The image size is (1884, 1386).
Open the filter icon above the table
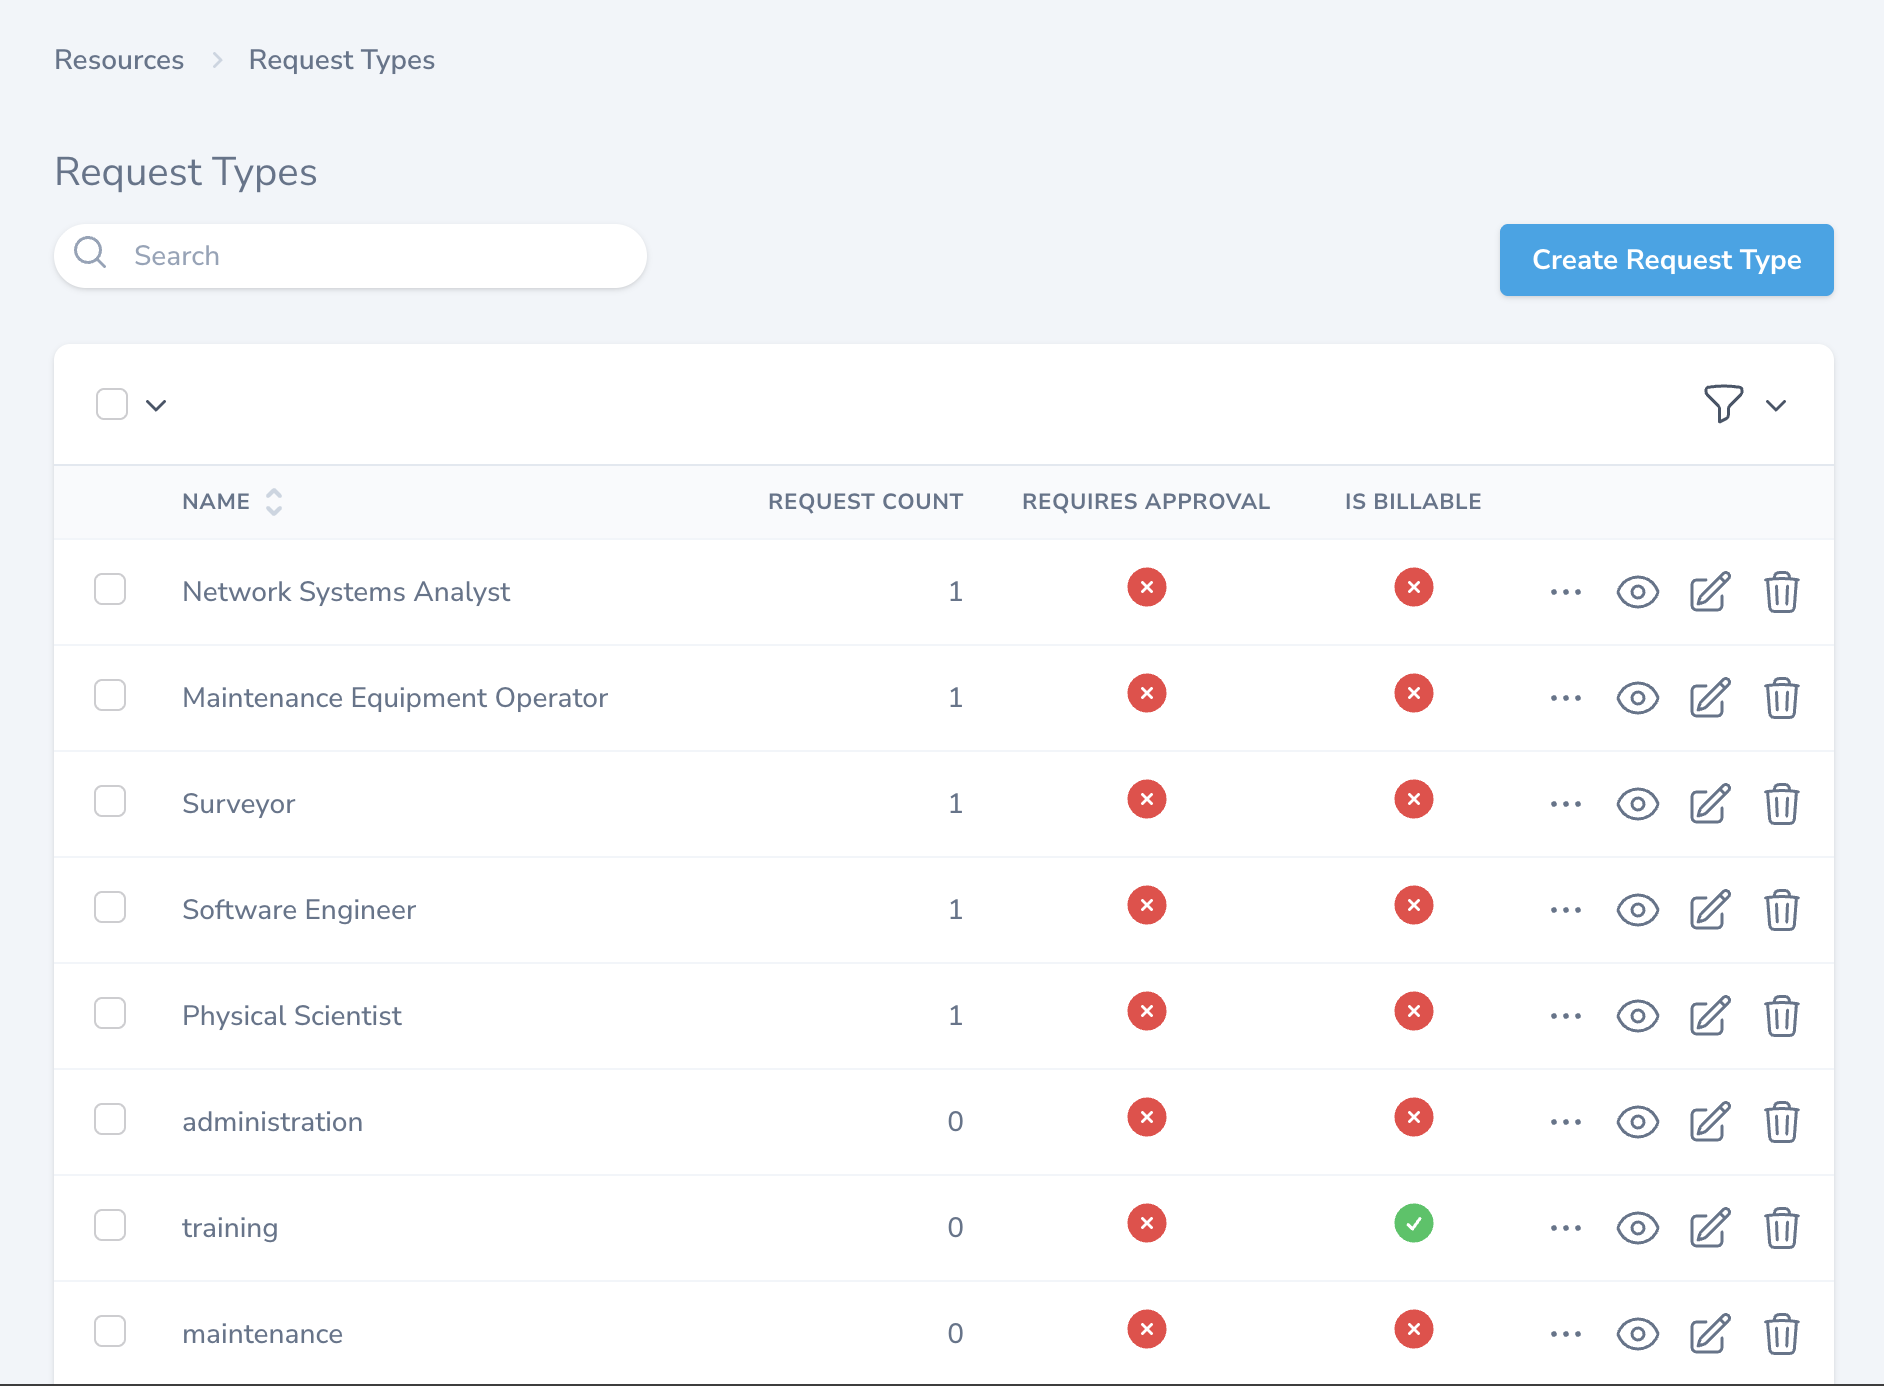click(x=1722, y=404)
